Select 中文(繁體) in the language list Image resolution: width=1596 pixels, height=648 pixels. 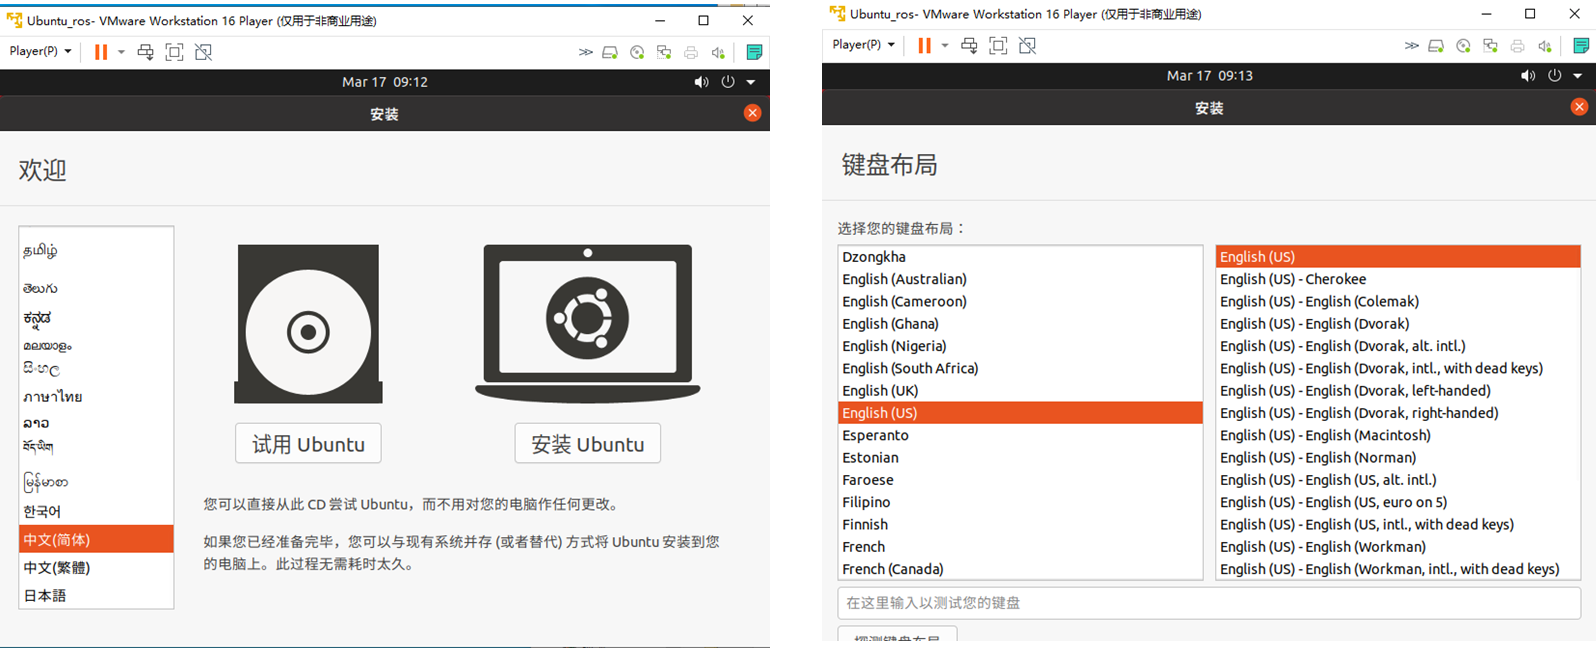coord(96,567)
